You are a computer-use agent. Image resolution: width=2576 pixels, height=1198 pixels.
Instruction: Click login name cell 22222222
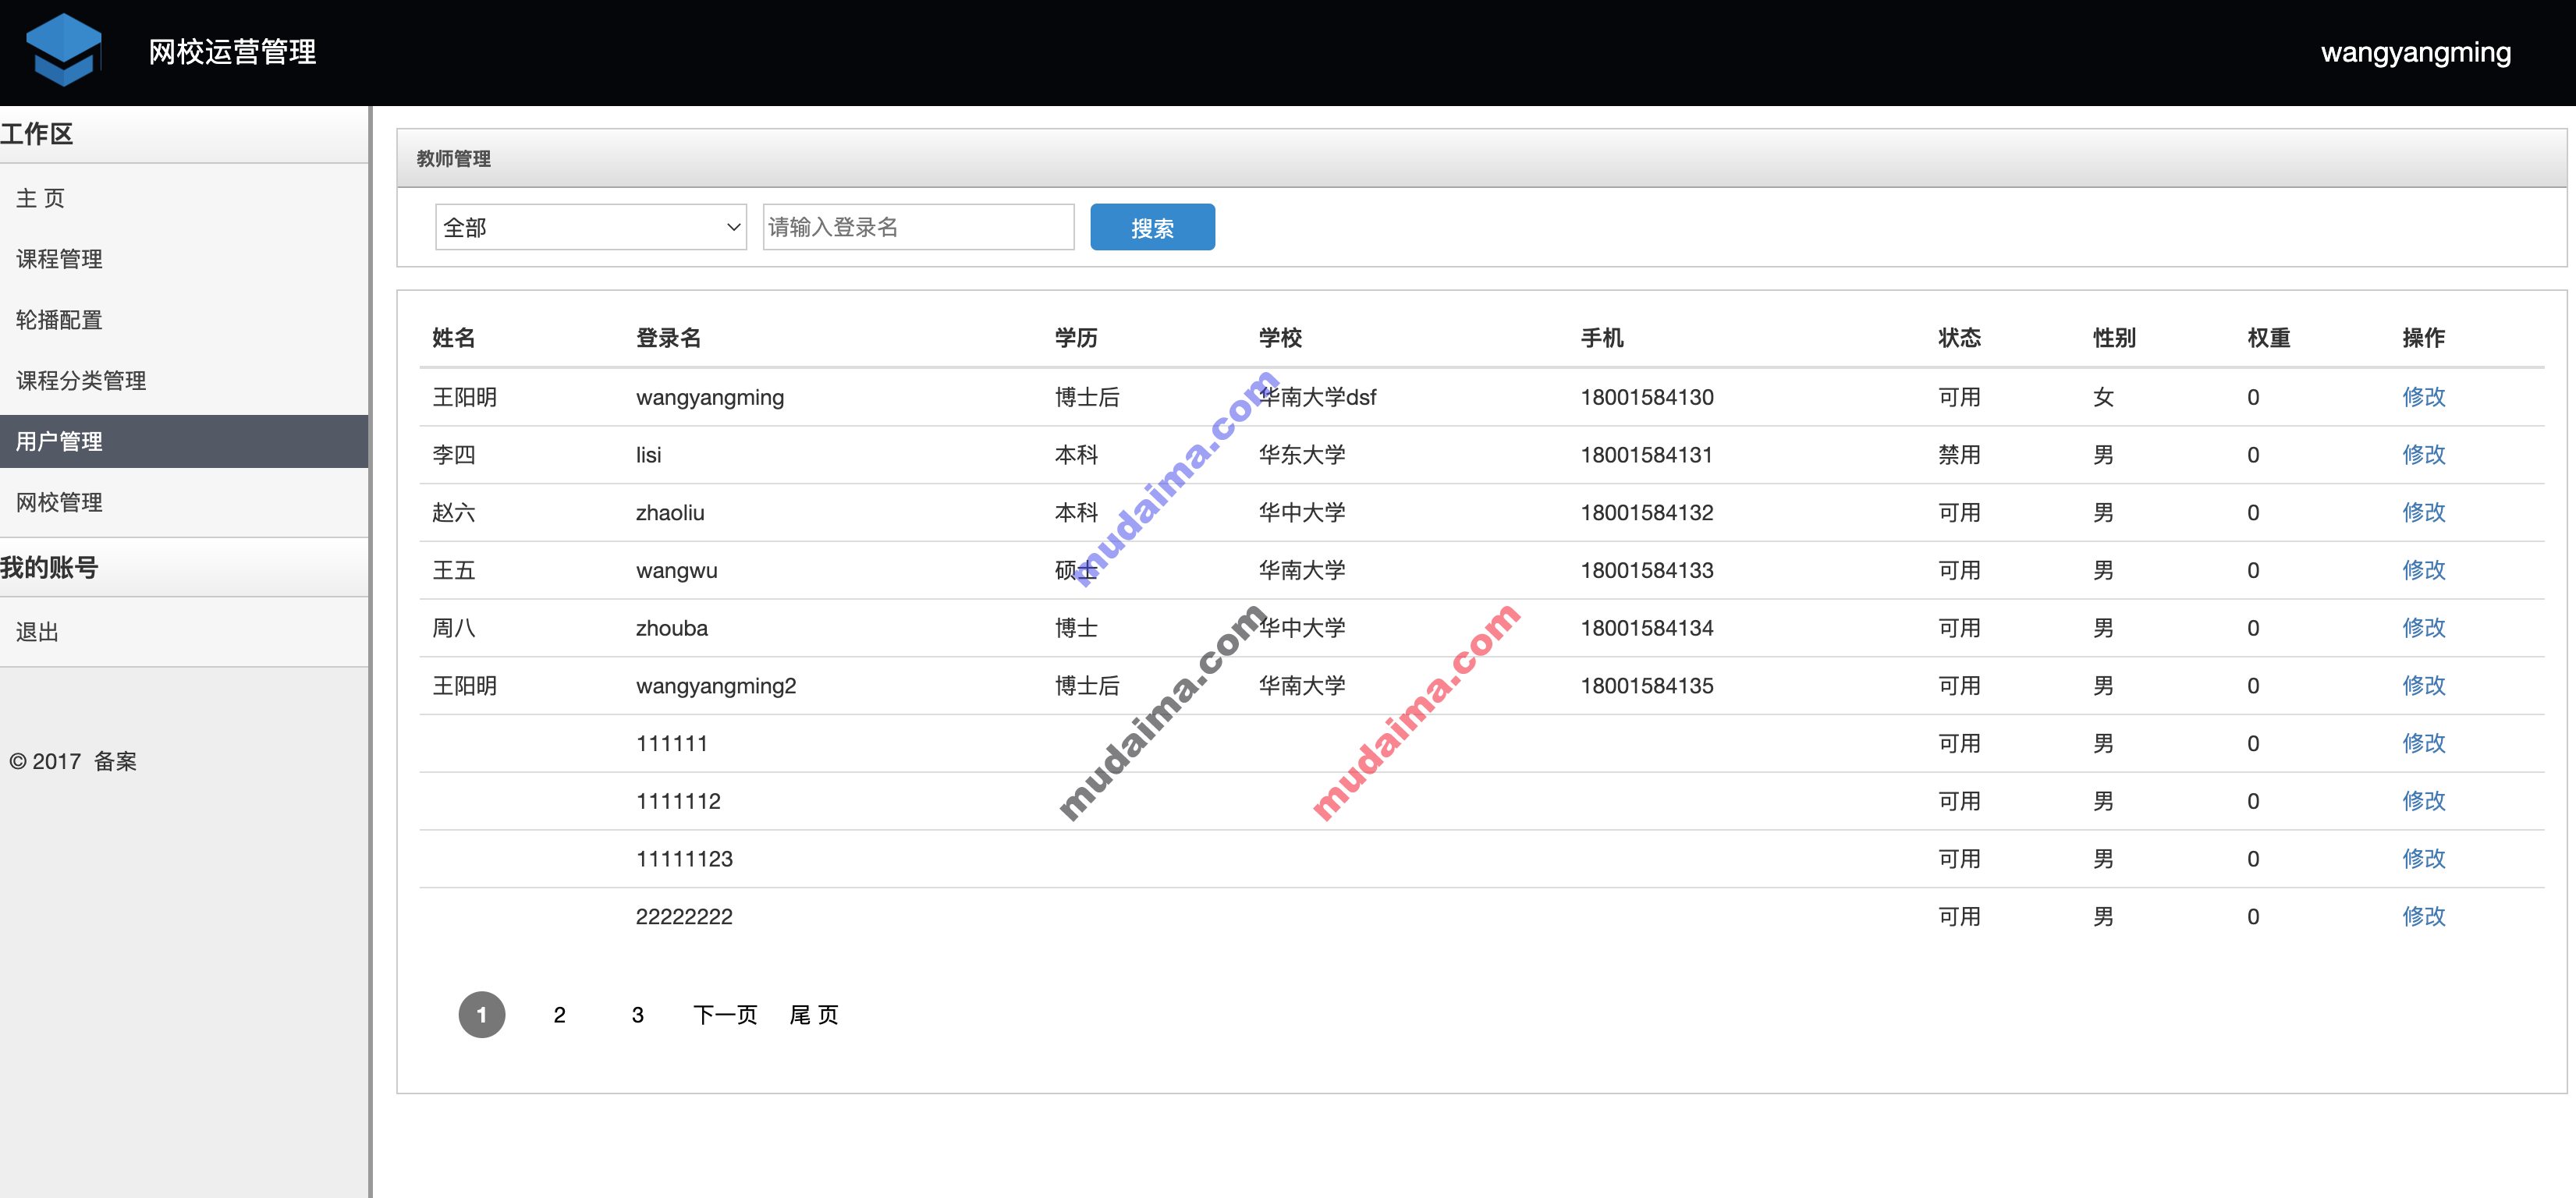pos(684,917)
